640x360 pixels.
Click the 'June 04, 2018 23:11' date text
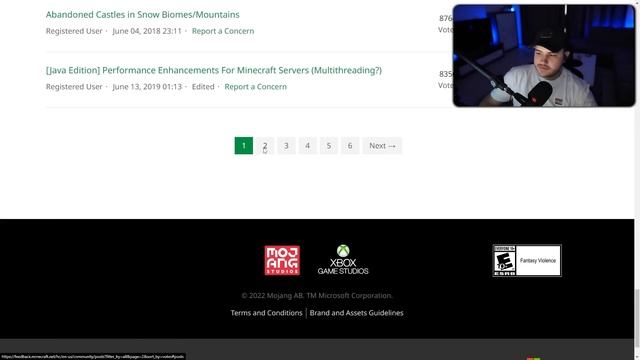147,31
